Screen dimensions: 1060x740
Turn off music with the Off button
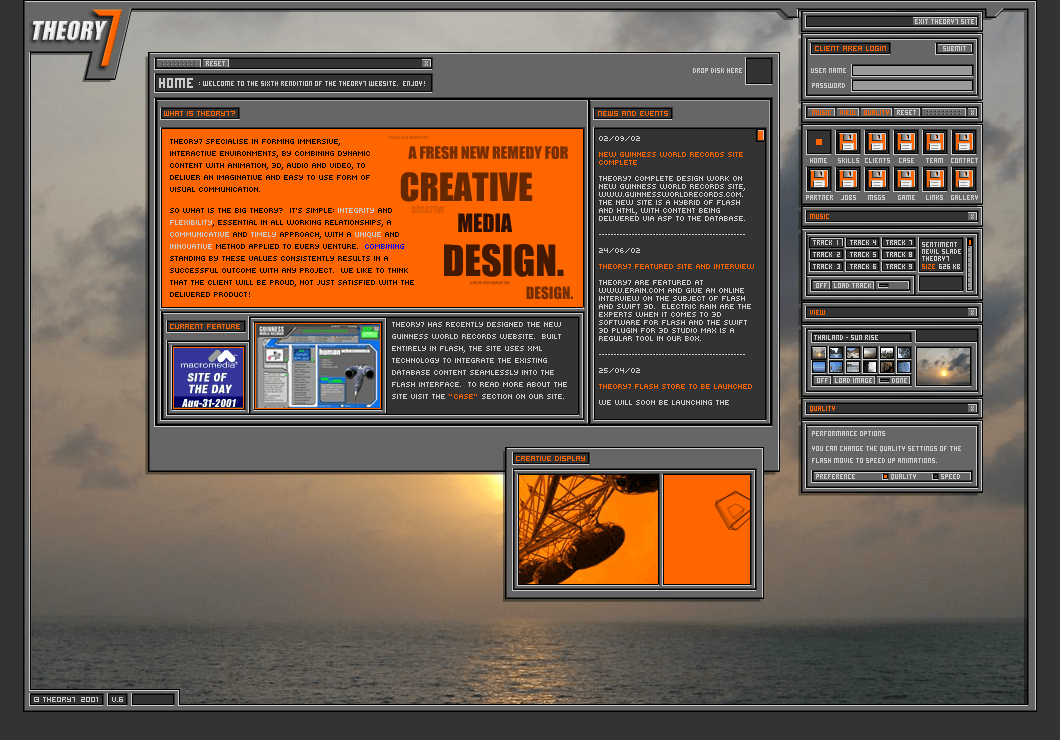click(821, 285)
